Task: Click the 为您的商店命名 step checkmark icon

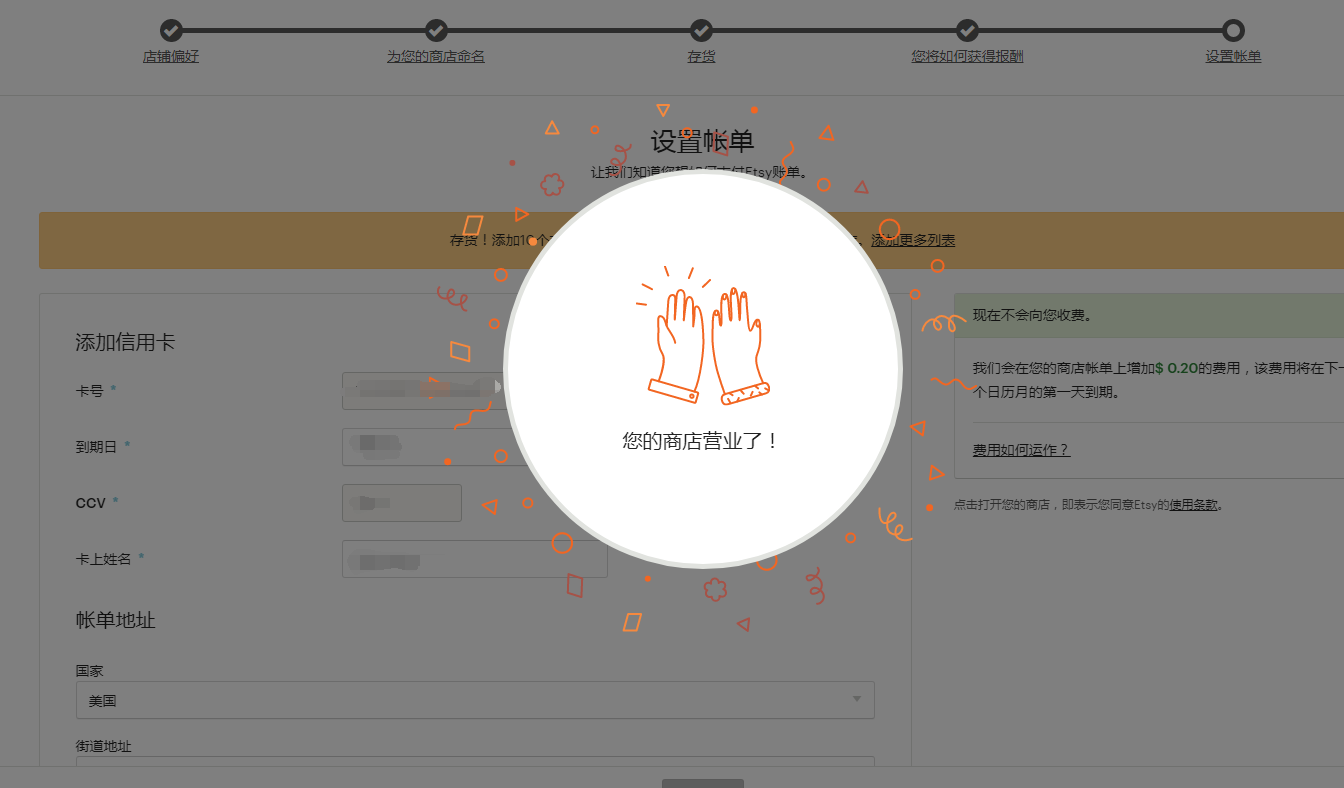Action: point(436,30)
